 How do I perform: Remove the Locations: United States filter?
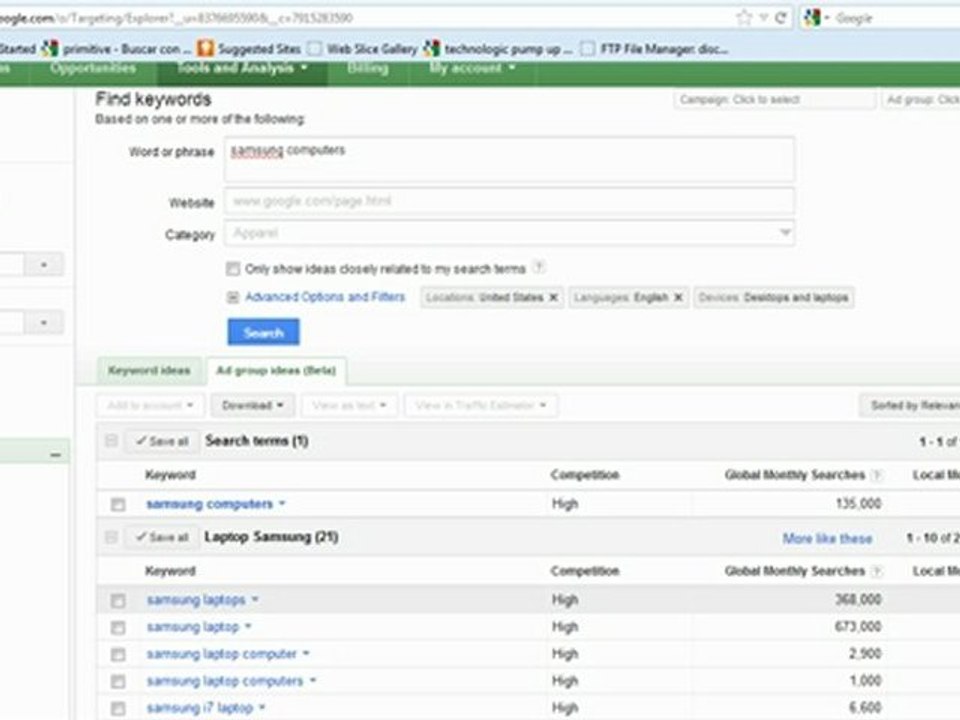[x=553, y=298]
